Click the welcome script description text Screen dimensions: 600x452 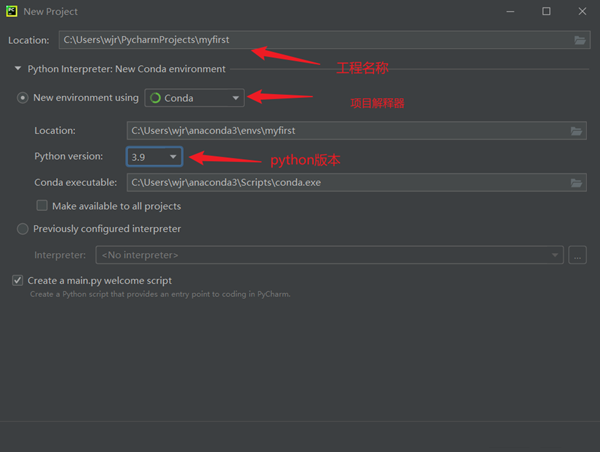tap(160, 294)
